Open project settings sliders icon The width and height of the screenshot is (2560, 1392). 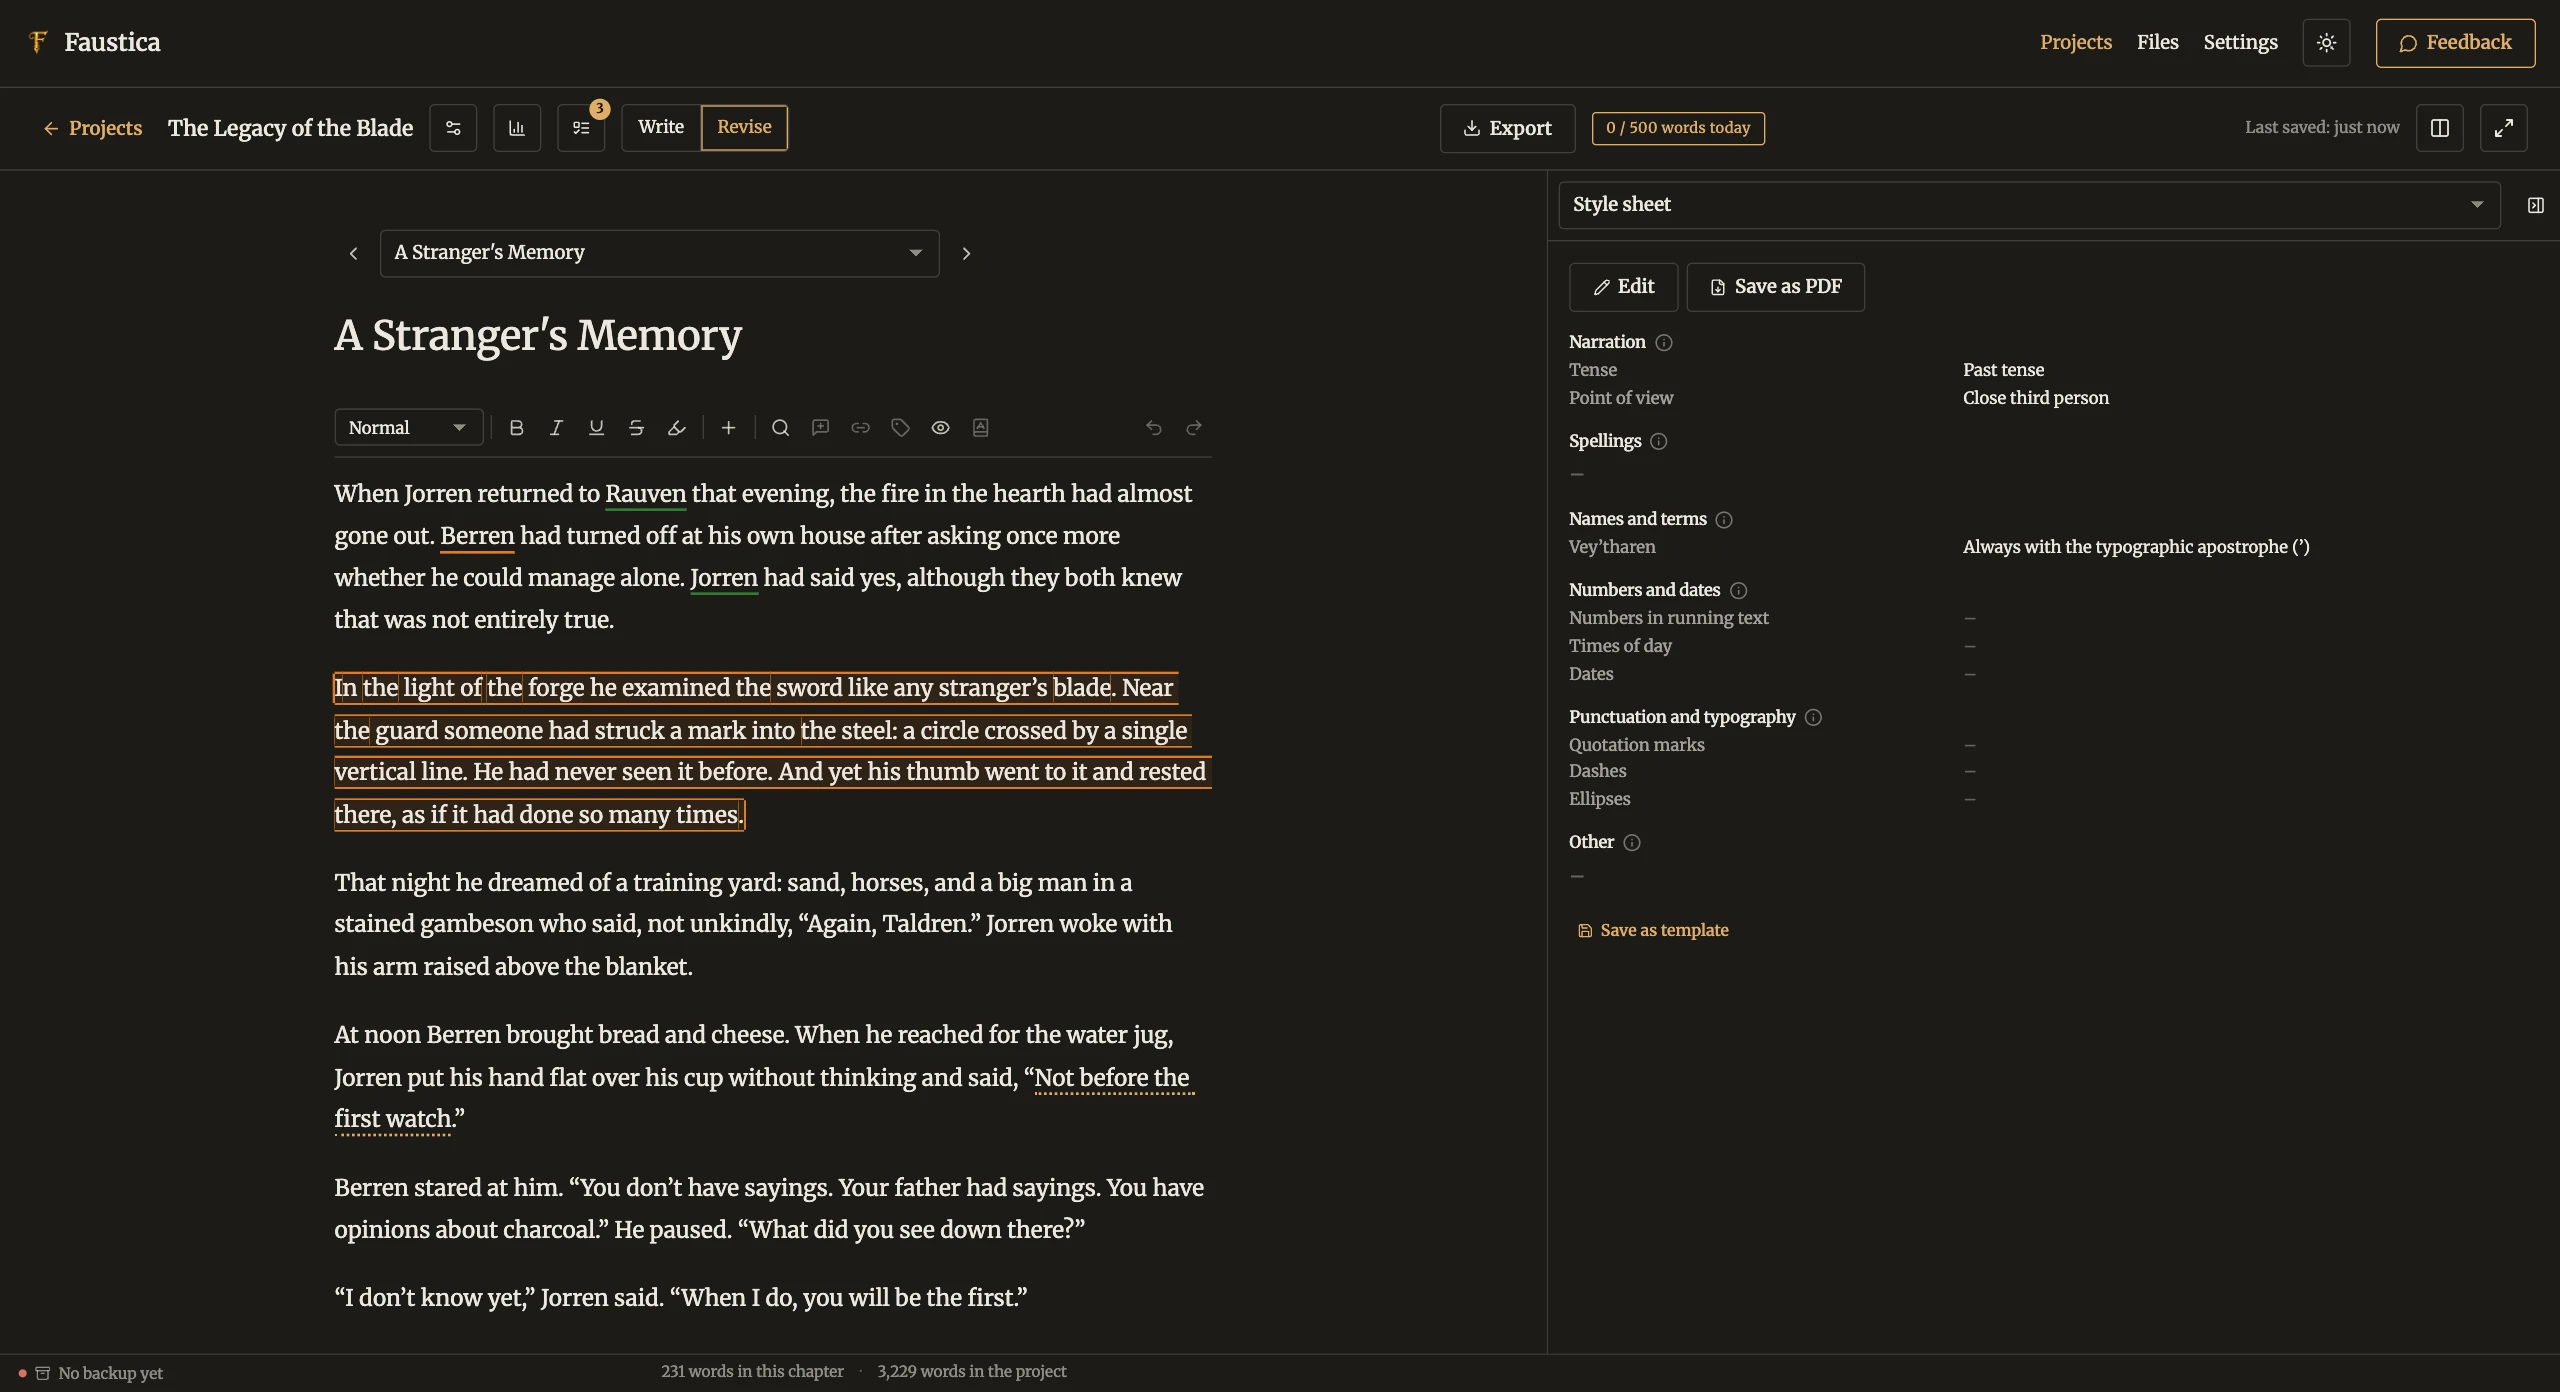[453, 128]
